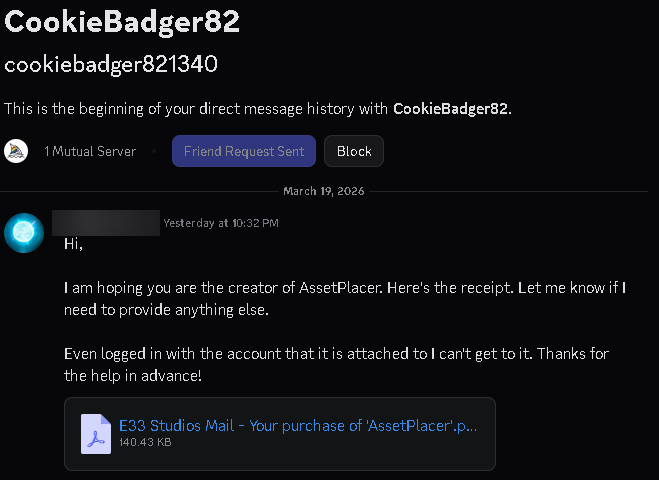Click the Friend Request Sent button
The width and height of the screenshot is (659, 480).
click(244, 151)
